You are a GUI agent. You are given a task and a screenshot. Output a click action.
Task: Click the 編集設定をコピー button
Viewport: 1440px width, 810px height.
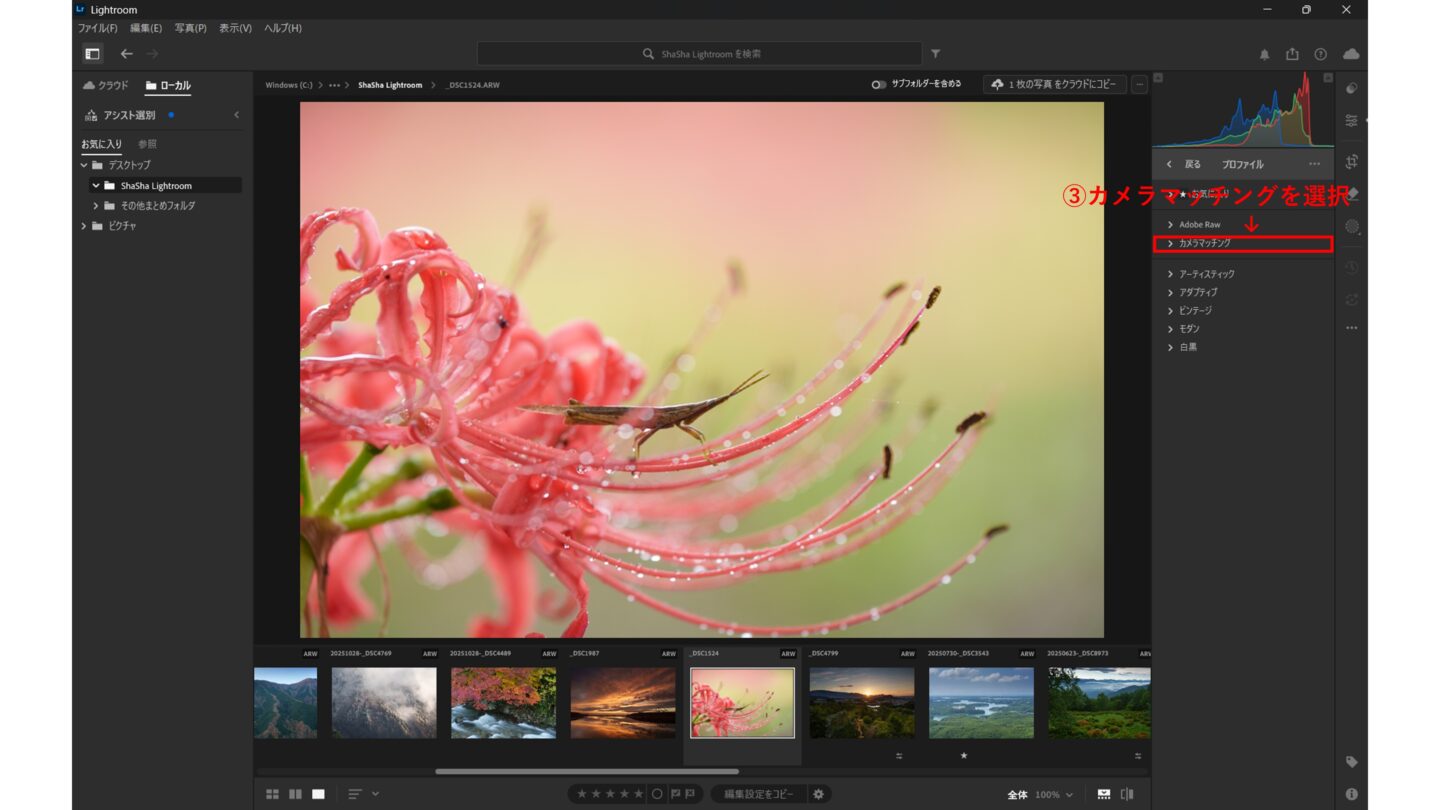pos(758,794)
